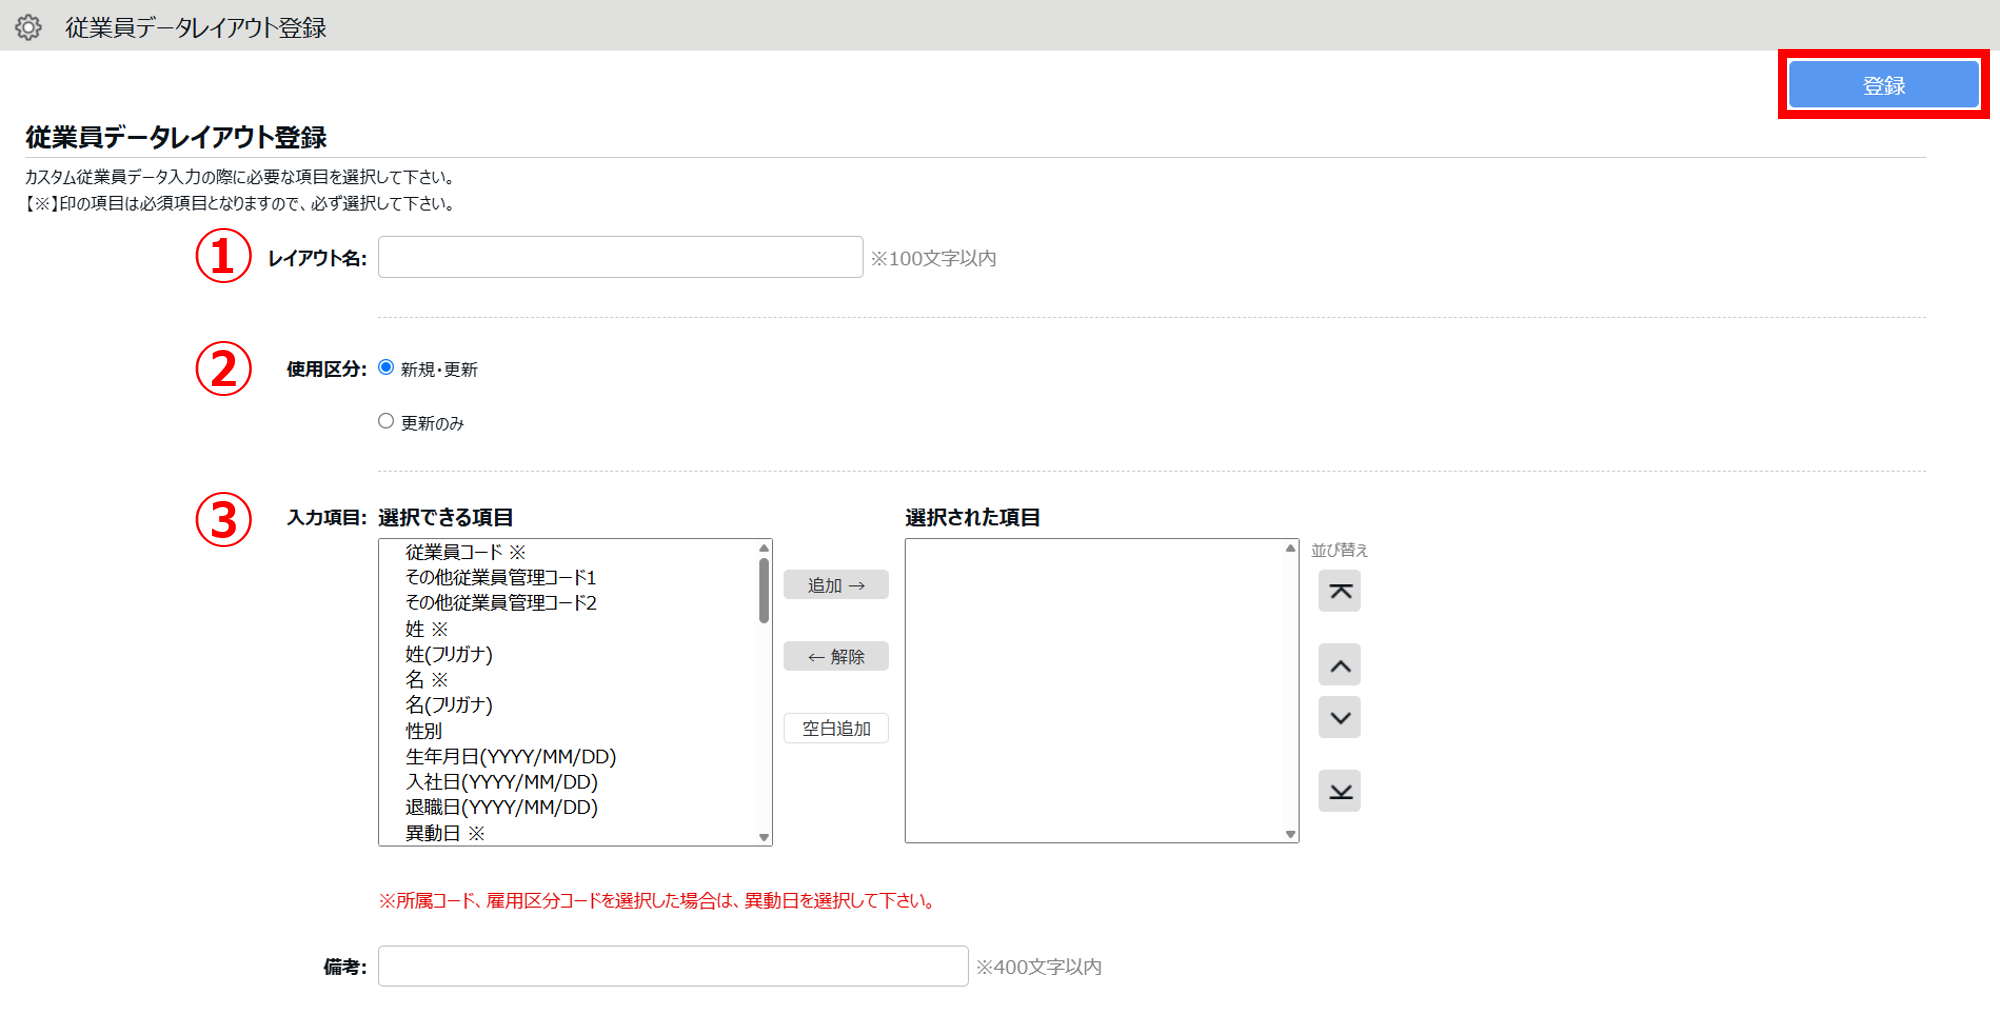Click scroll-up arrow of selected items list
Viewport: 2000px width, 1015px height.
pos(1290,548)
